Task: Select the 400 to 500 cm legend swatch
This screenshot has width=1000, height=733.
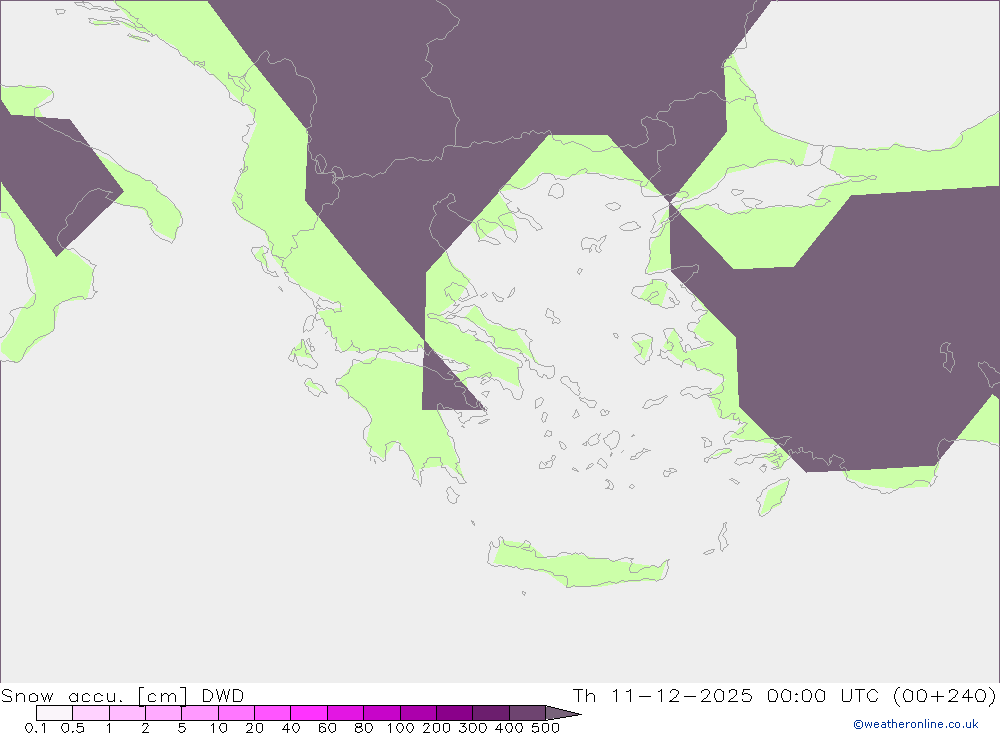Action: 527,713
